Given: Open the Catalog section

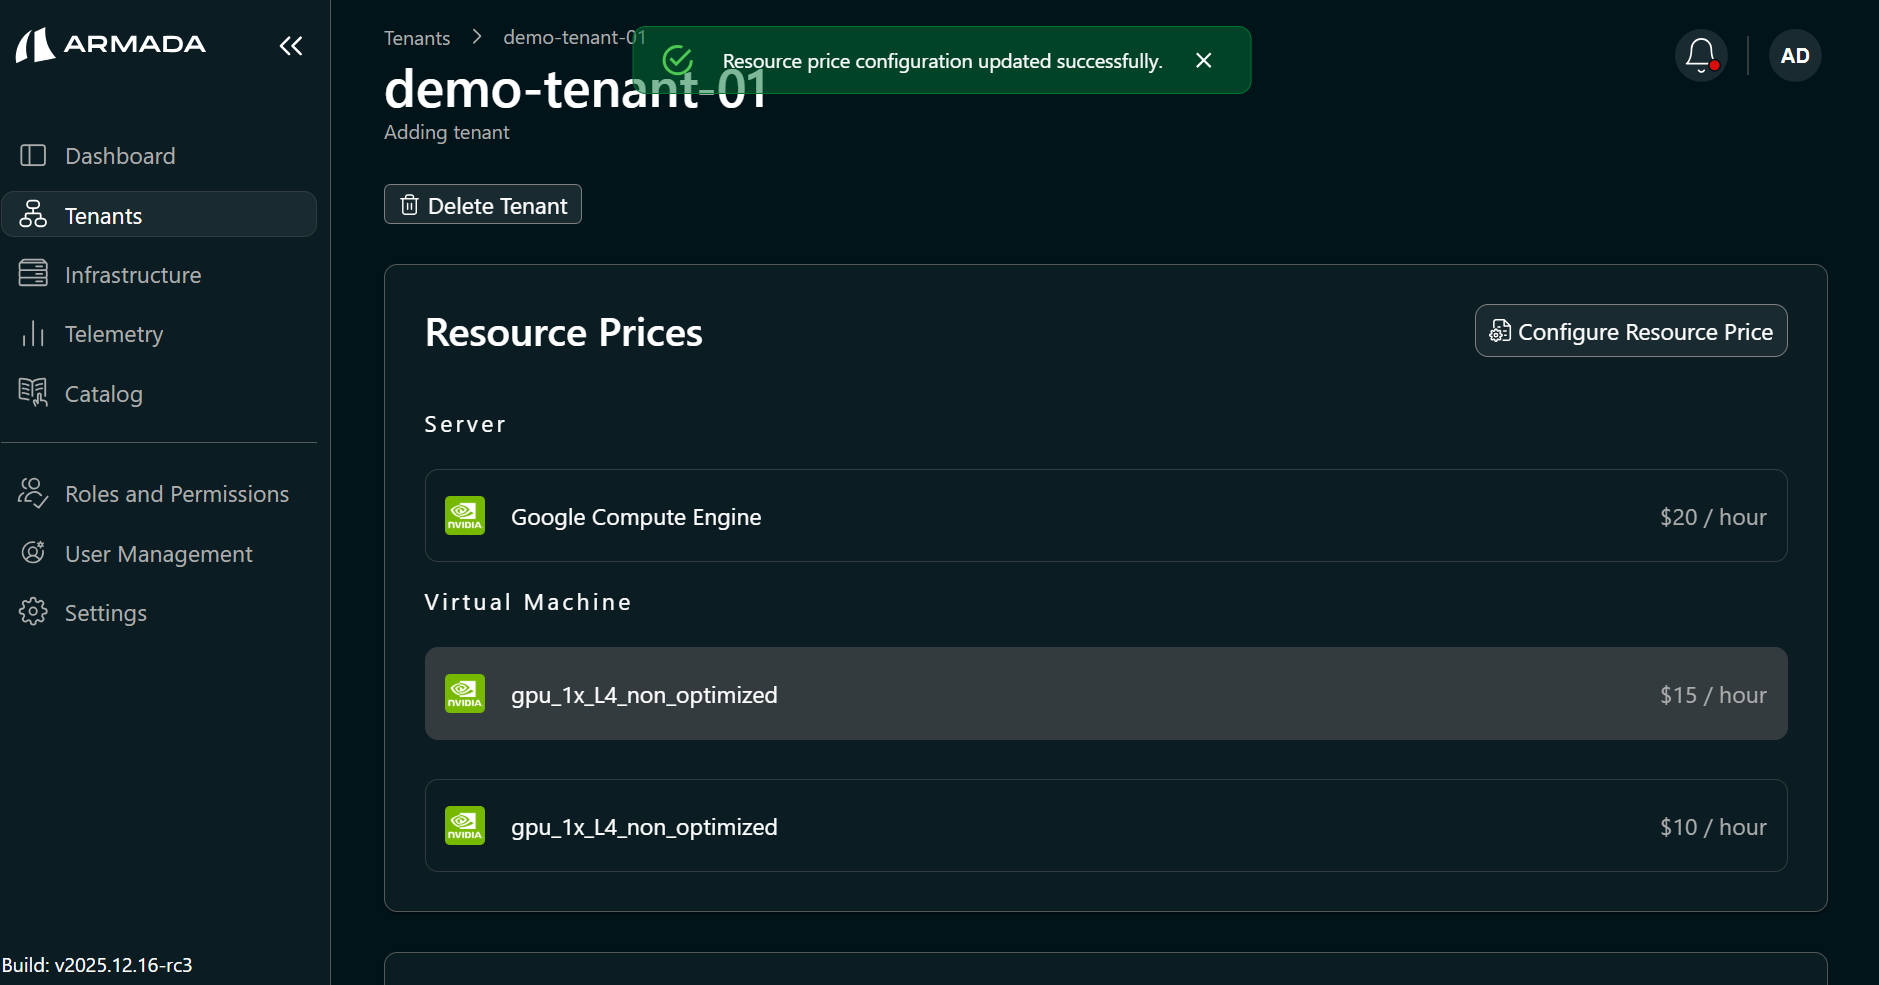Looking at the screenshot, I should (x=103, y=393).
